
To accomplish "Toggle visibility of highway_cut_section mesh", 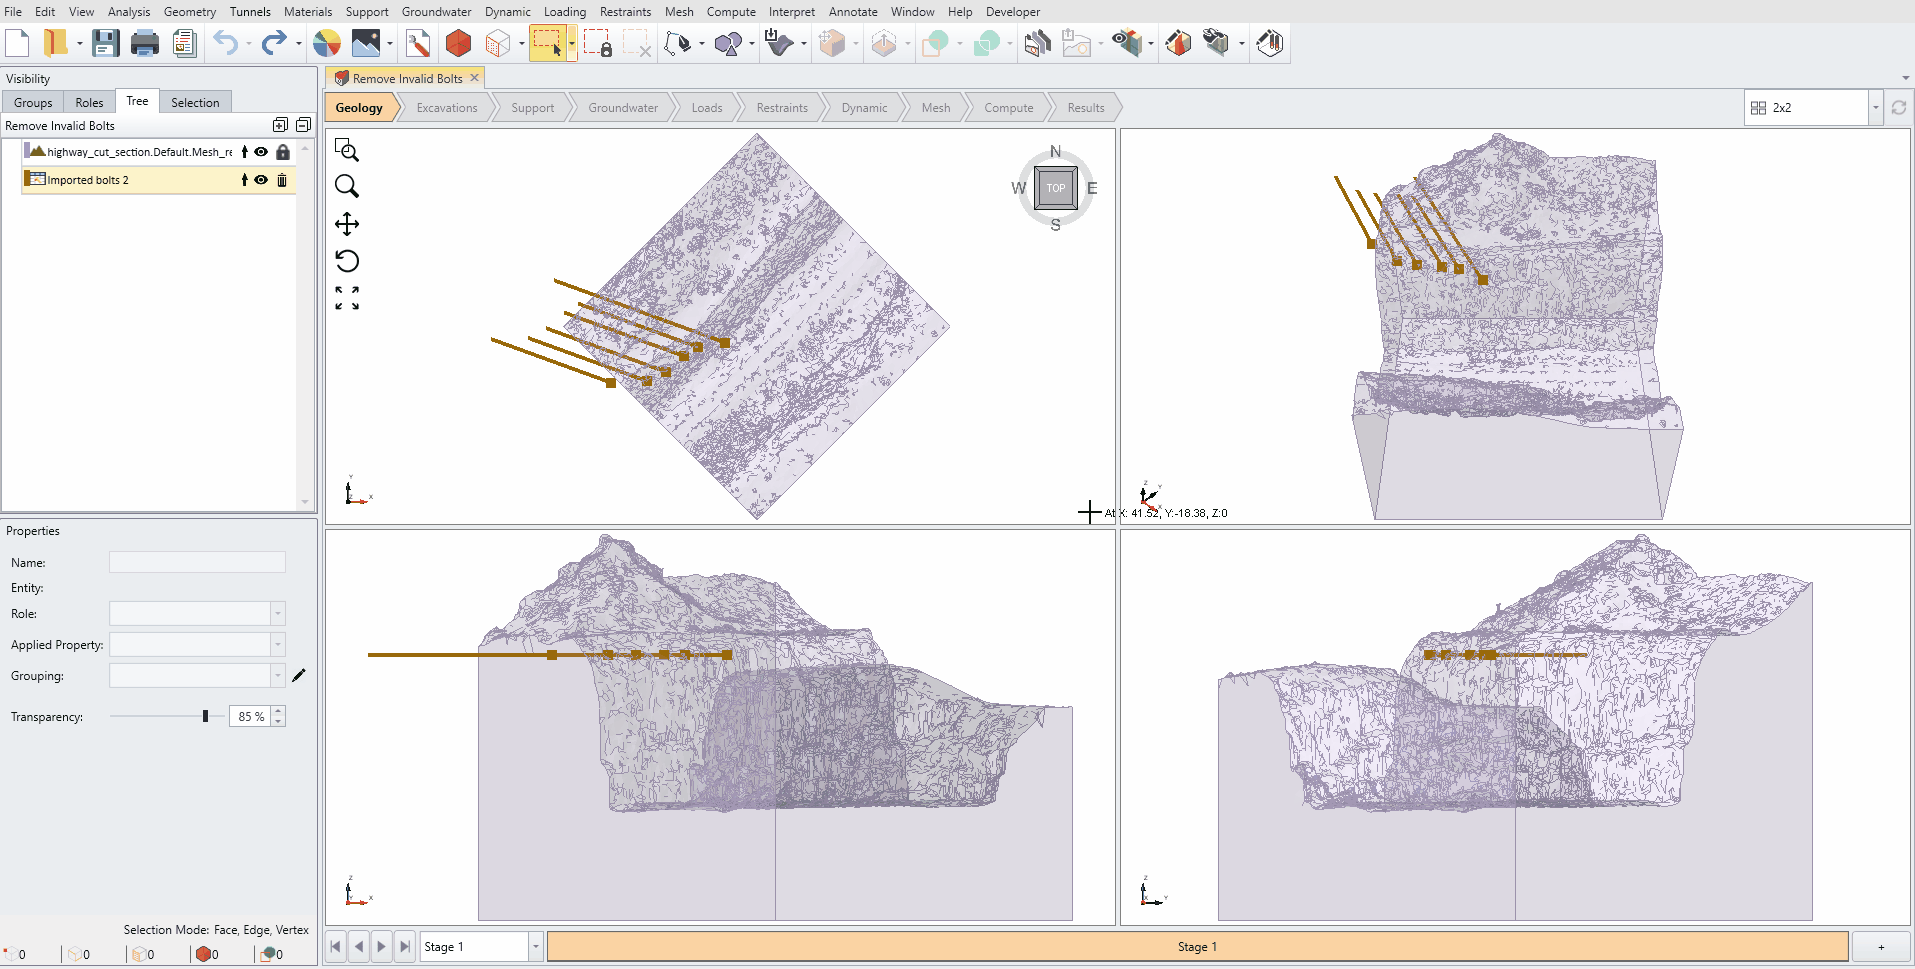I will pos(261,152).
